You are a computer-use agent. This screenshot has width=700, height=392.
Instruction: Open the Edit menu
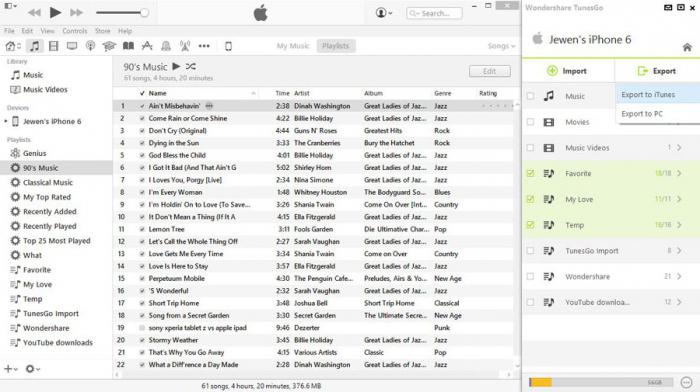(x=27, y=31)
